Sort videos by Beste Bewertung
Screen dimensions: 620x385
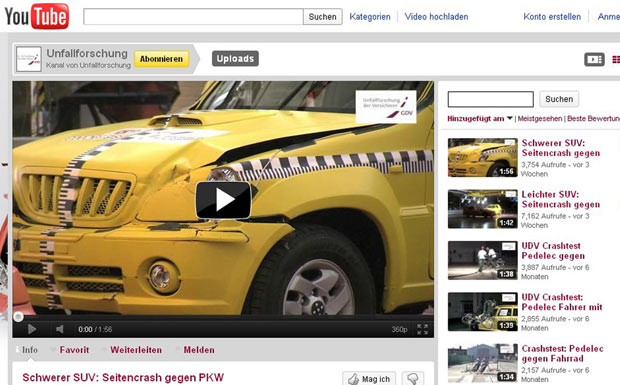tap(594, 119)
